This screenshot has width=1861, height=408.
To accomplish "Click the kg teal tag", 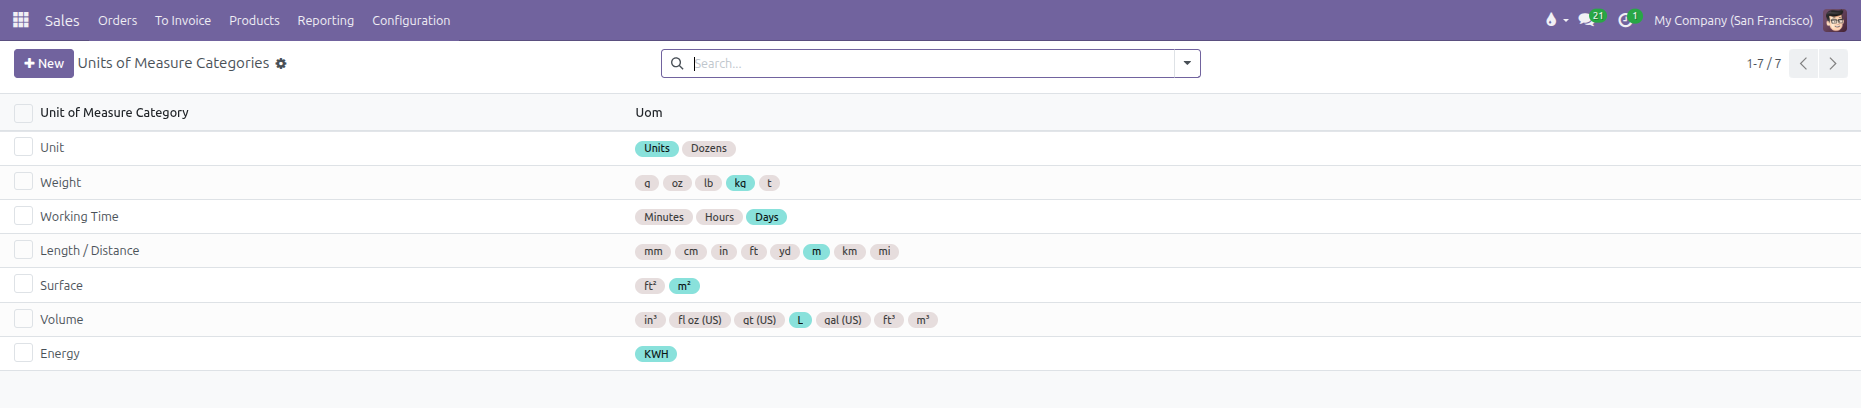I will pyautogui.click(x=740, y=183).
